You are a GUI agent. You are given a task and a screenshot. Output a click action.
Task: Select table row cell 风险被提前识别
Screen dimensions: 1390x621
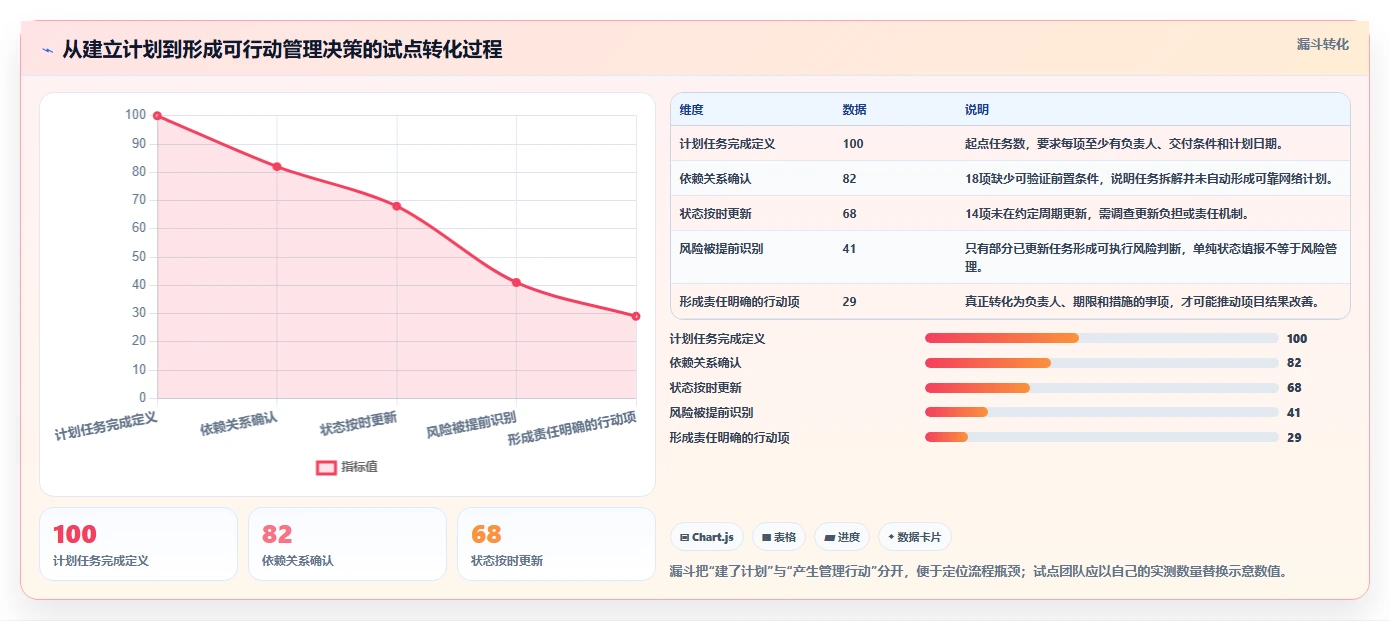(721, 249)
